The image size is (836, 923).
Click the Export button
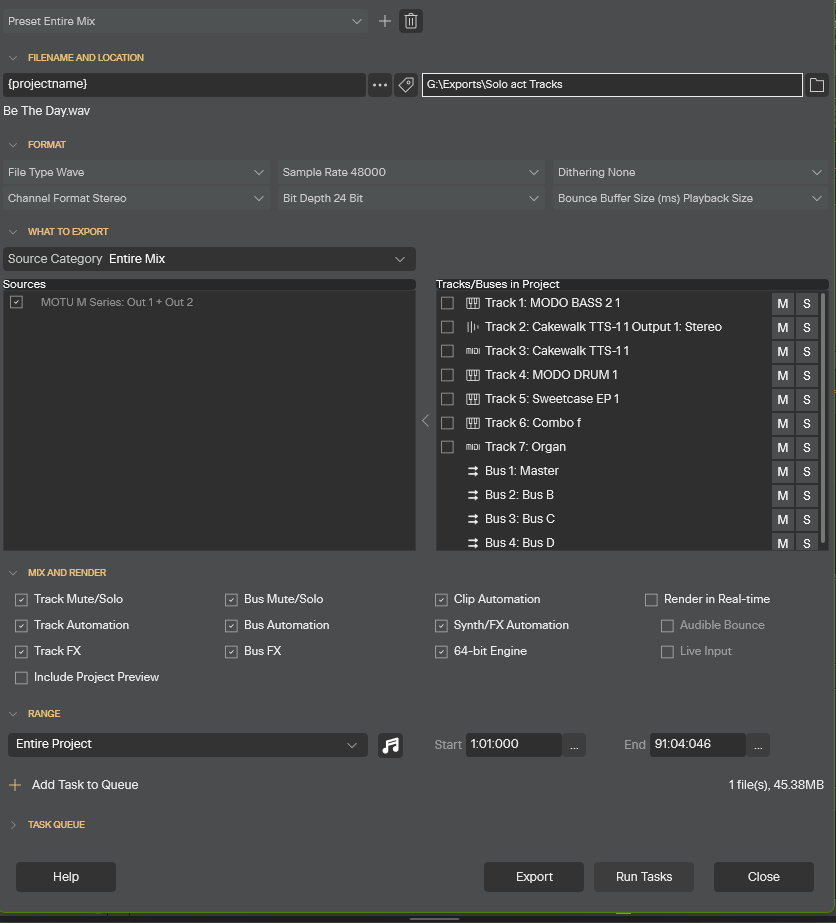click(534, 877)
